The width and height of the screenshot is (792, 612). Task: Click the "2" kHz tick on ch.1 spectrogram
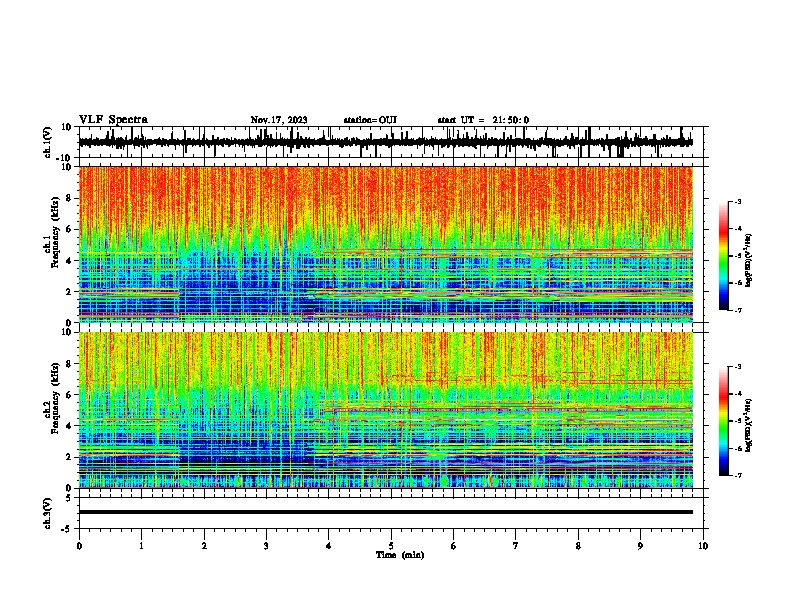point(69,291)
